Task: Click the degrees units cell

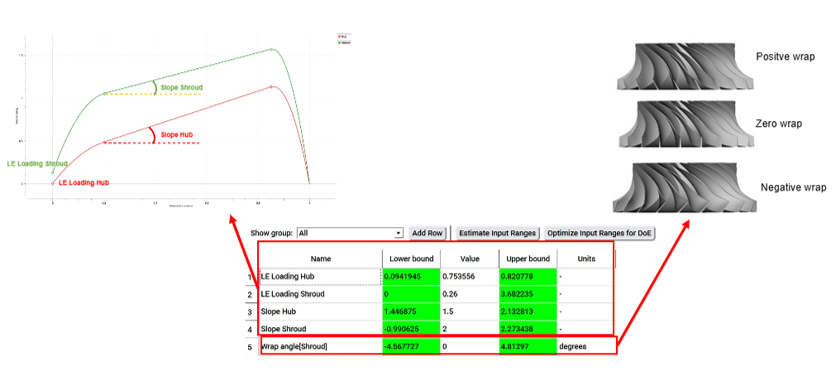Action: (586, 346)
